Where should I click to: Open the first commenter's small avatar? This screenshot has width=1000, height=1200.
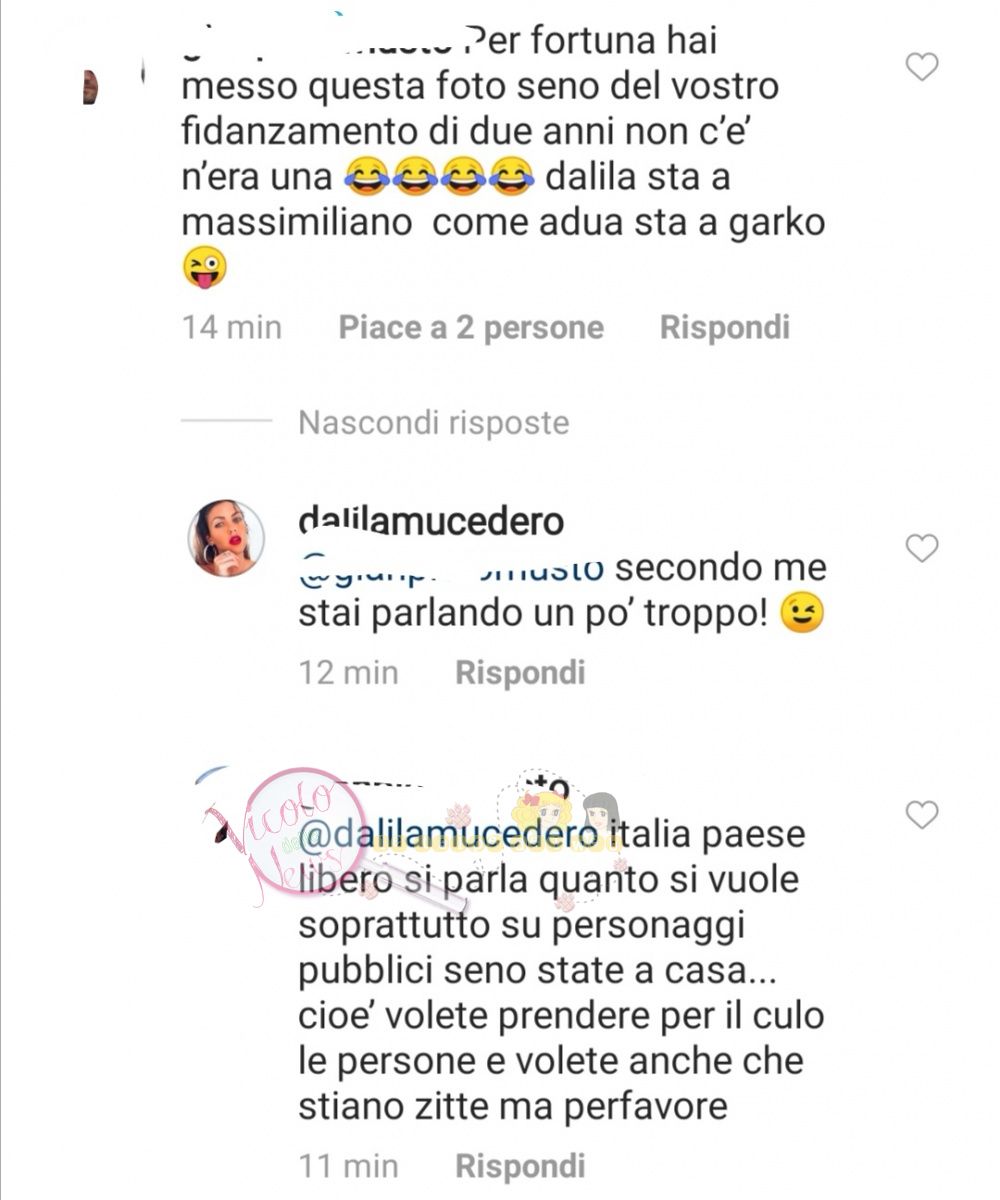[x=90, y=88]
